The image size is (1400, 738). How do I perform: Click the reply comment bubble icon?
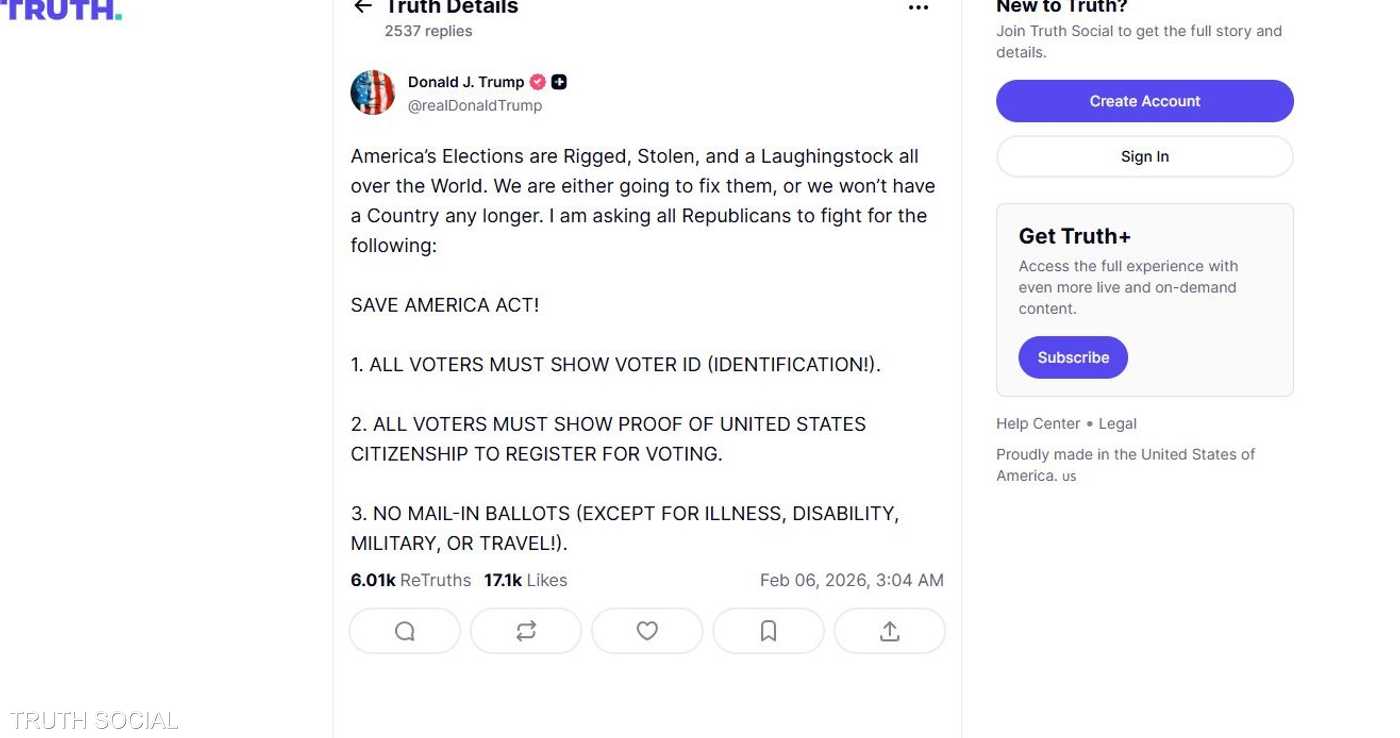click(x=405, y=631)
